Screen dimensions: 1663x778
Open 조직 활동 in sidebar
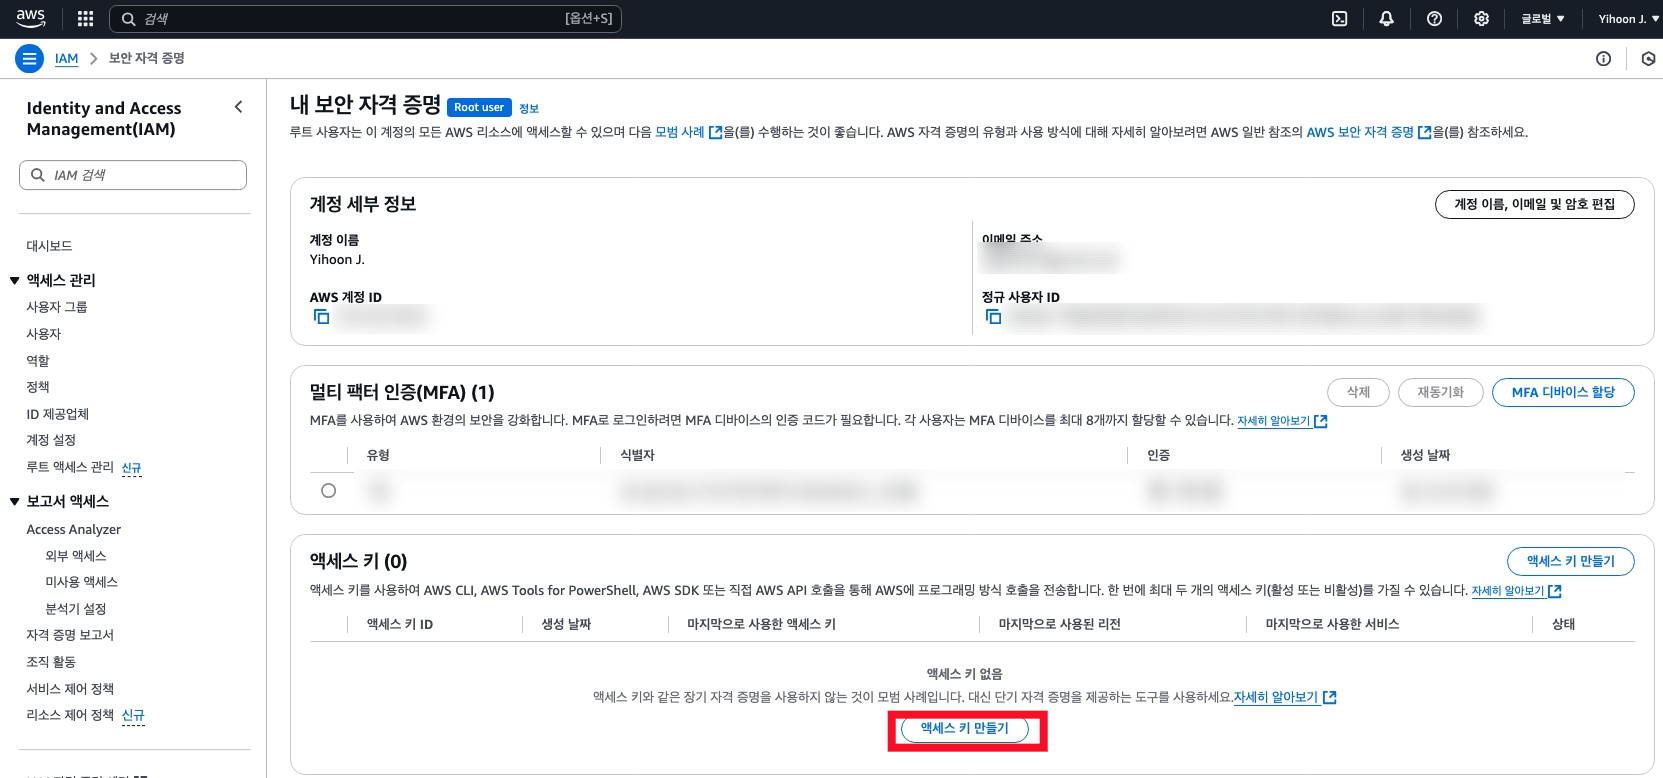tap(51, 662)
